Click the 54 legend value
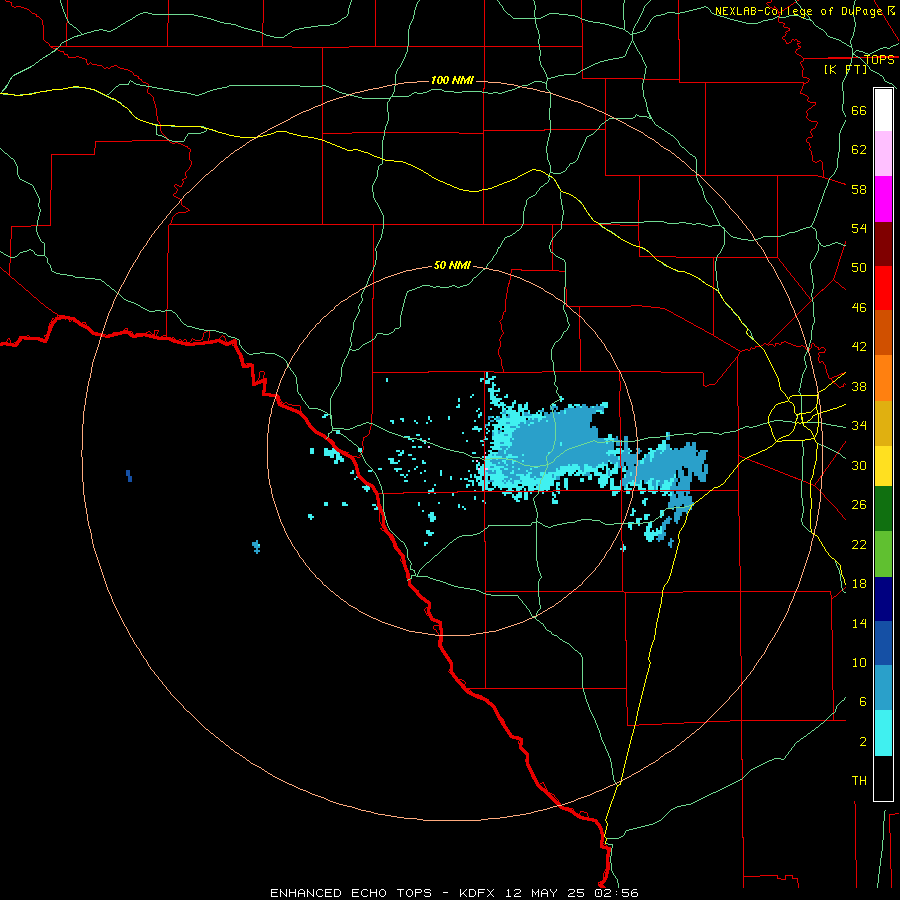Viewport: 900px width, 900px height. tap(859, 228)
